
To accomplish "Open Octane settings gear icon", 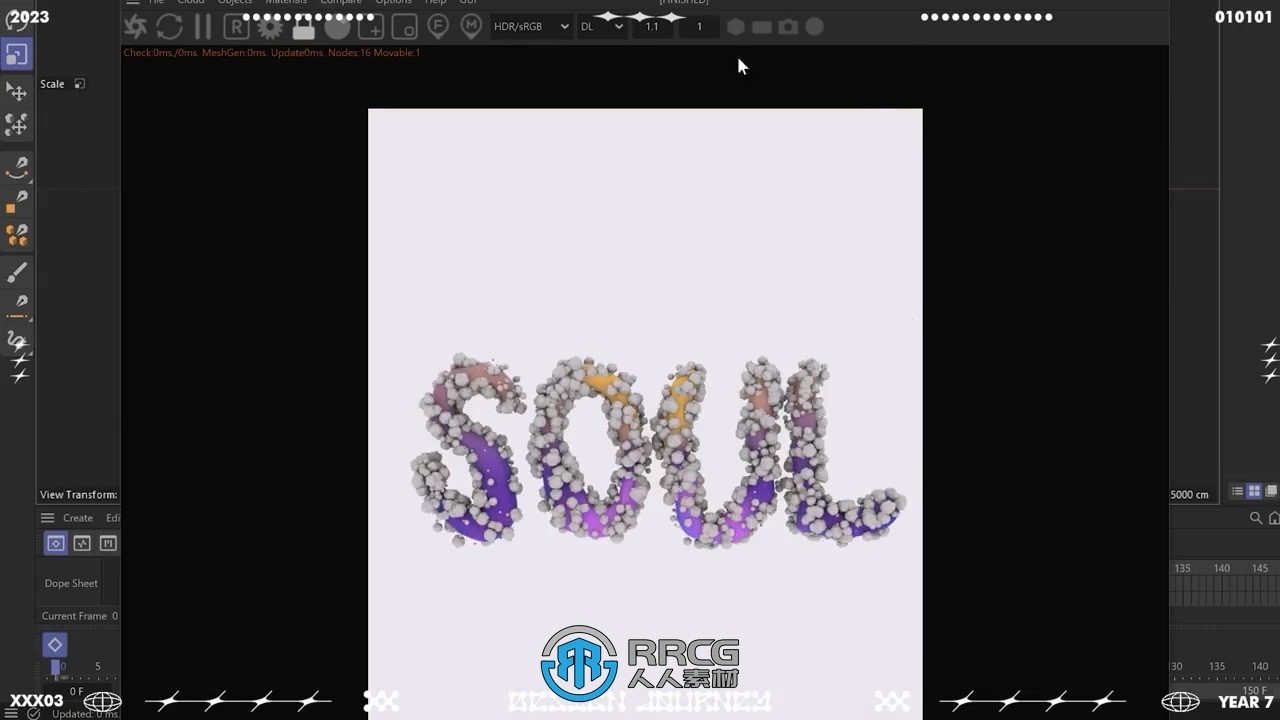I will [x=270, y=27].
